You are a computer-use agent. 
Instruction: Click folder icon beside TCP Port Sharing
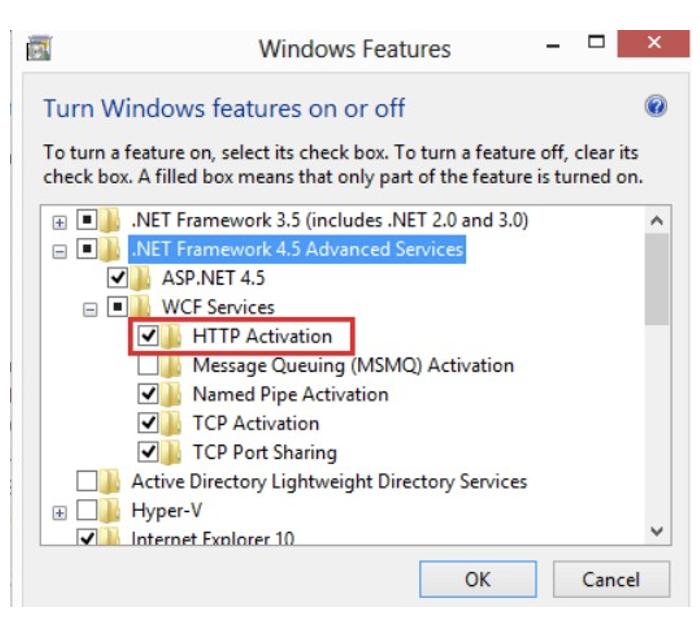[x=171, y=452]
